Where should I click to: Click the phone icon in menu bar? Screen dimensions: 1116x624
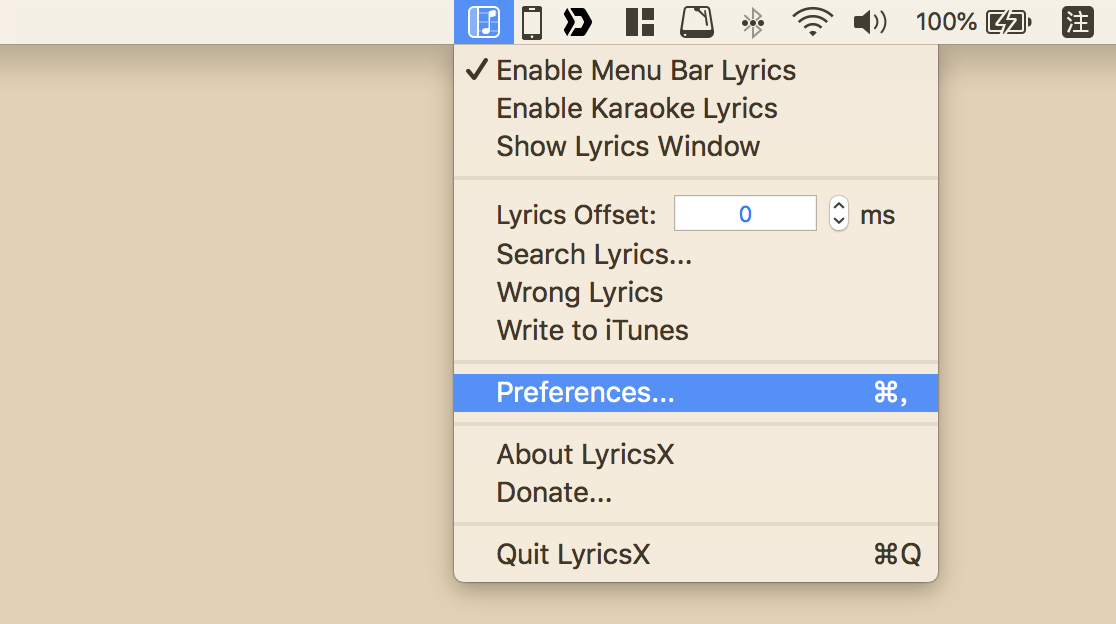click(x=532, y=22)
